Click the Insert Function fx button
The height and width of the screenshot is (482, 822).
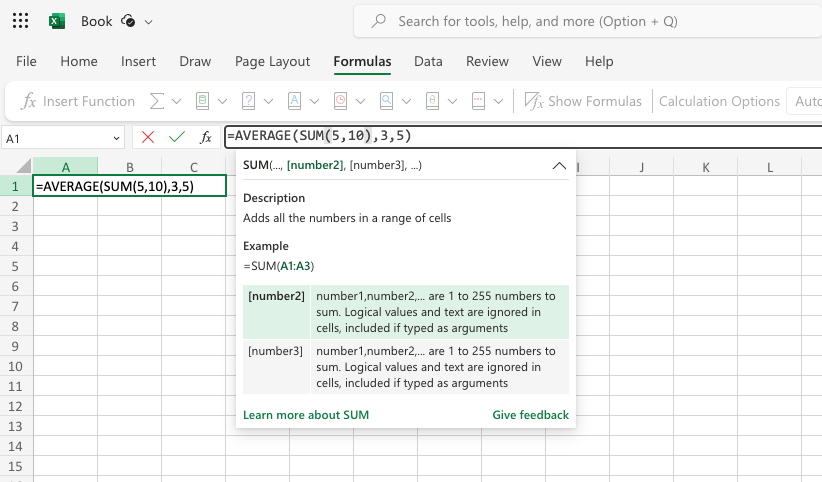[x=78, y=101]
